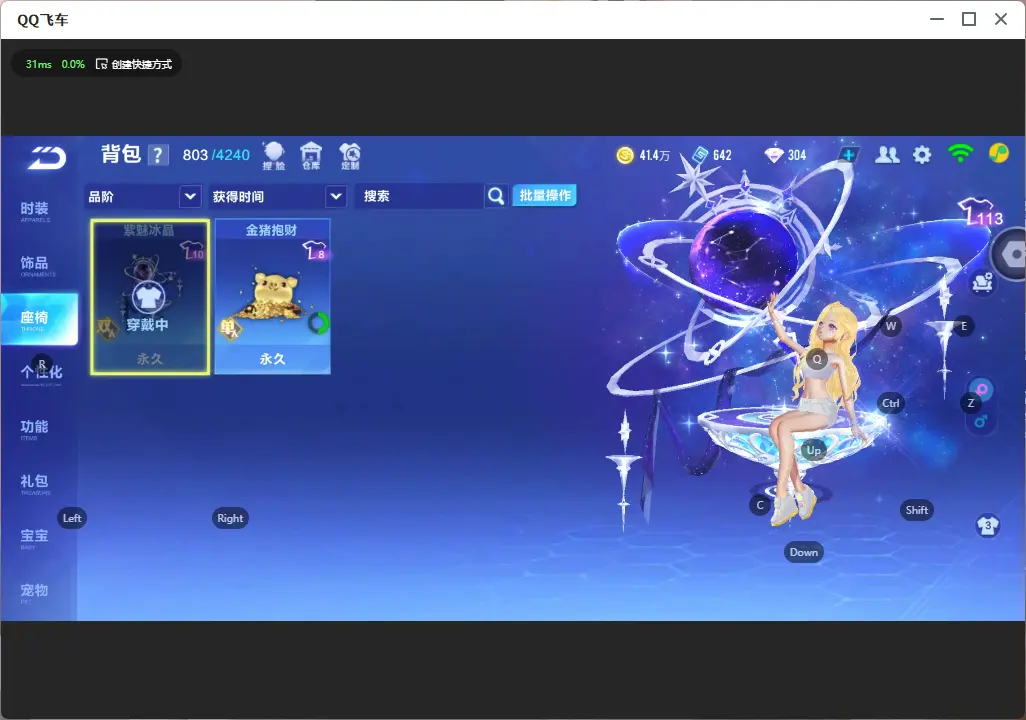Click the magnifier search icon
This screenshot has width=1026, height=720.
tap(496, 196)
